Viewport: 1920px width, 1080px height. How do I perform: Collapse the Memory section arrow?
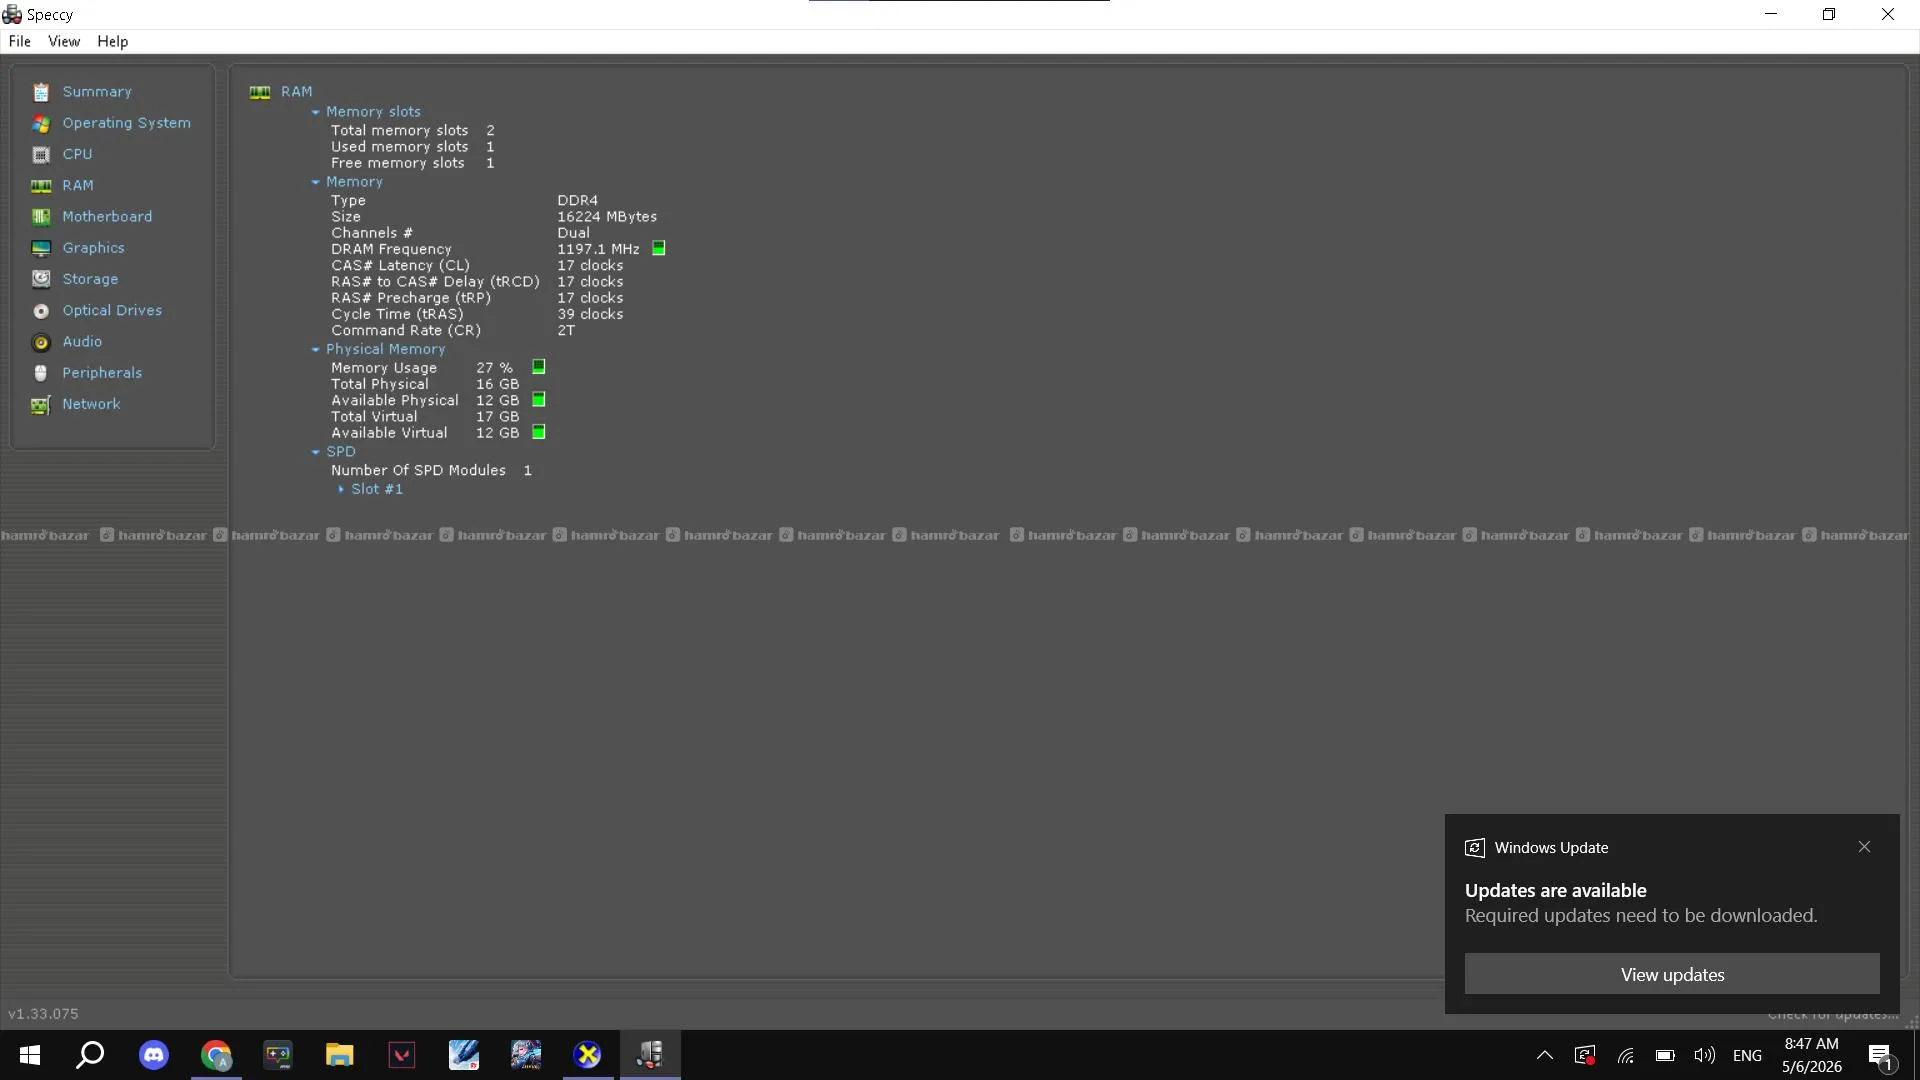coord(315,182)
